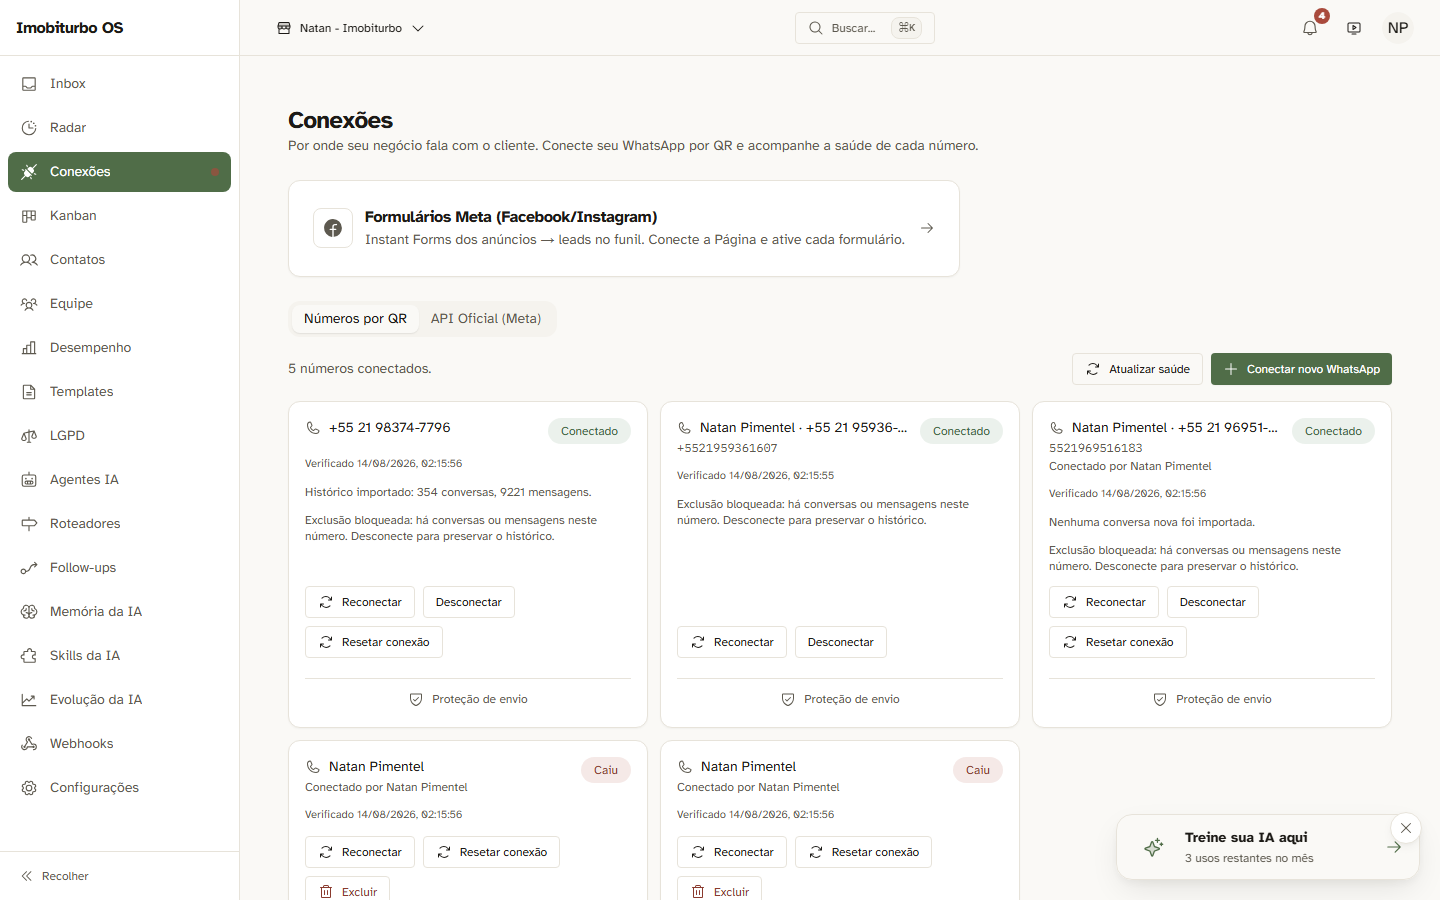Click the phone icon beside +55 21 95936 title

(685, 428)
